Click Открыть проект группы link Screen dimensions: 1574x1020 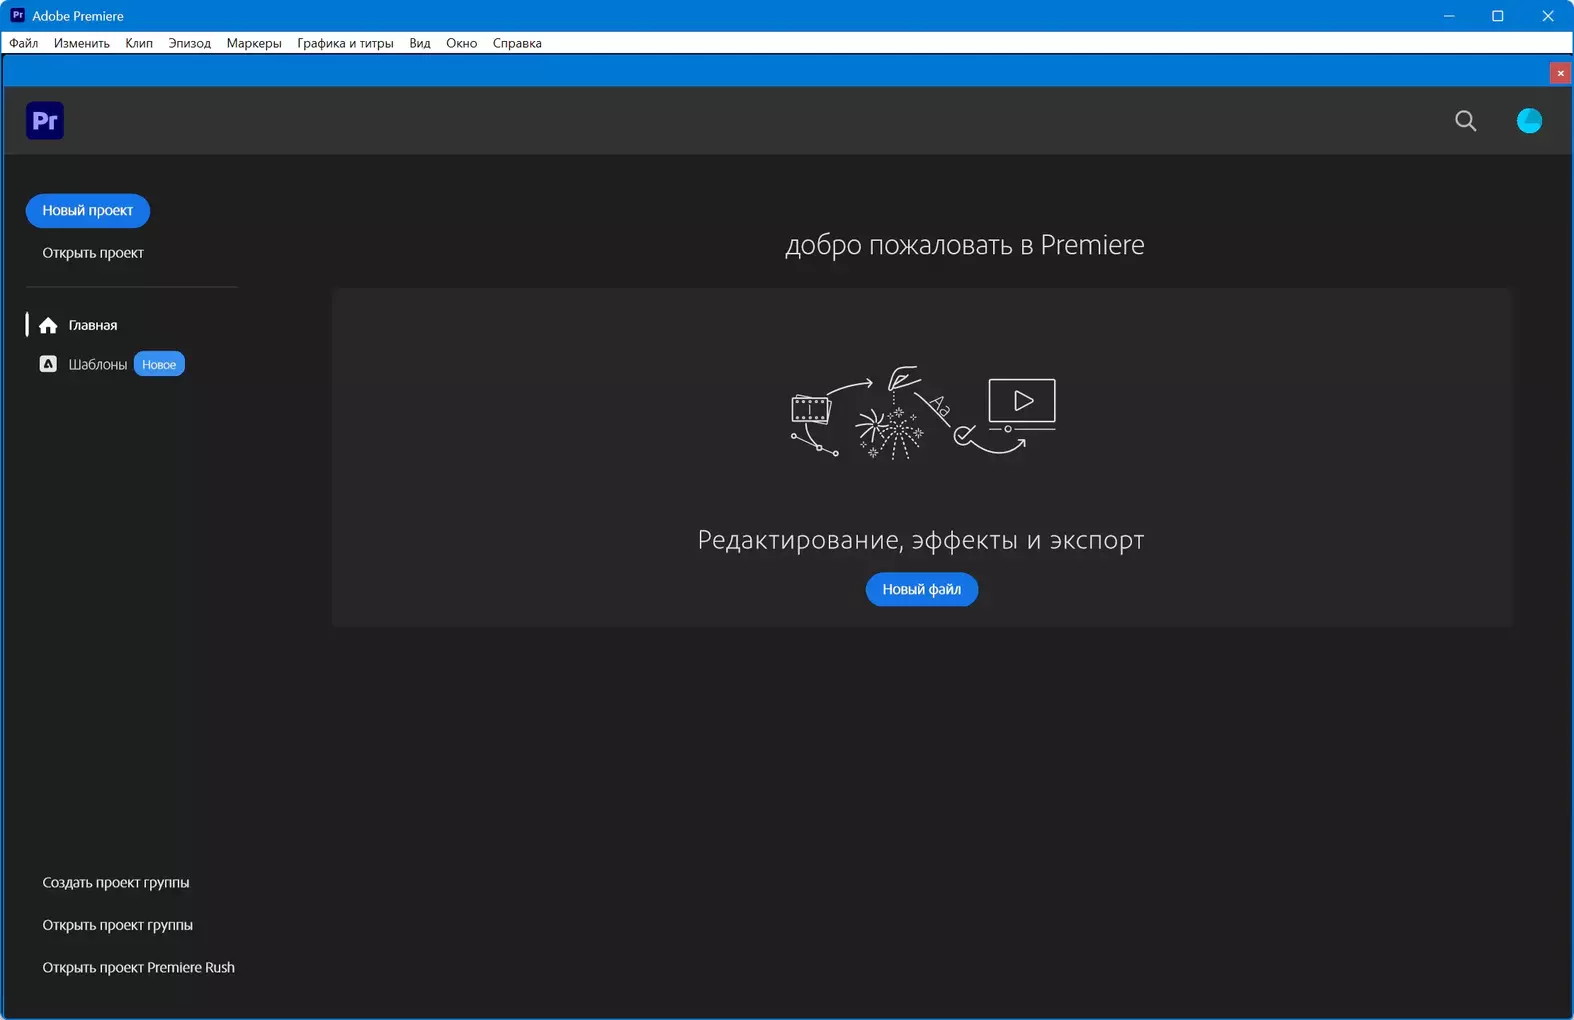118,925
